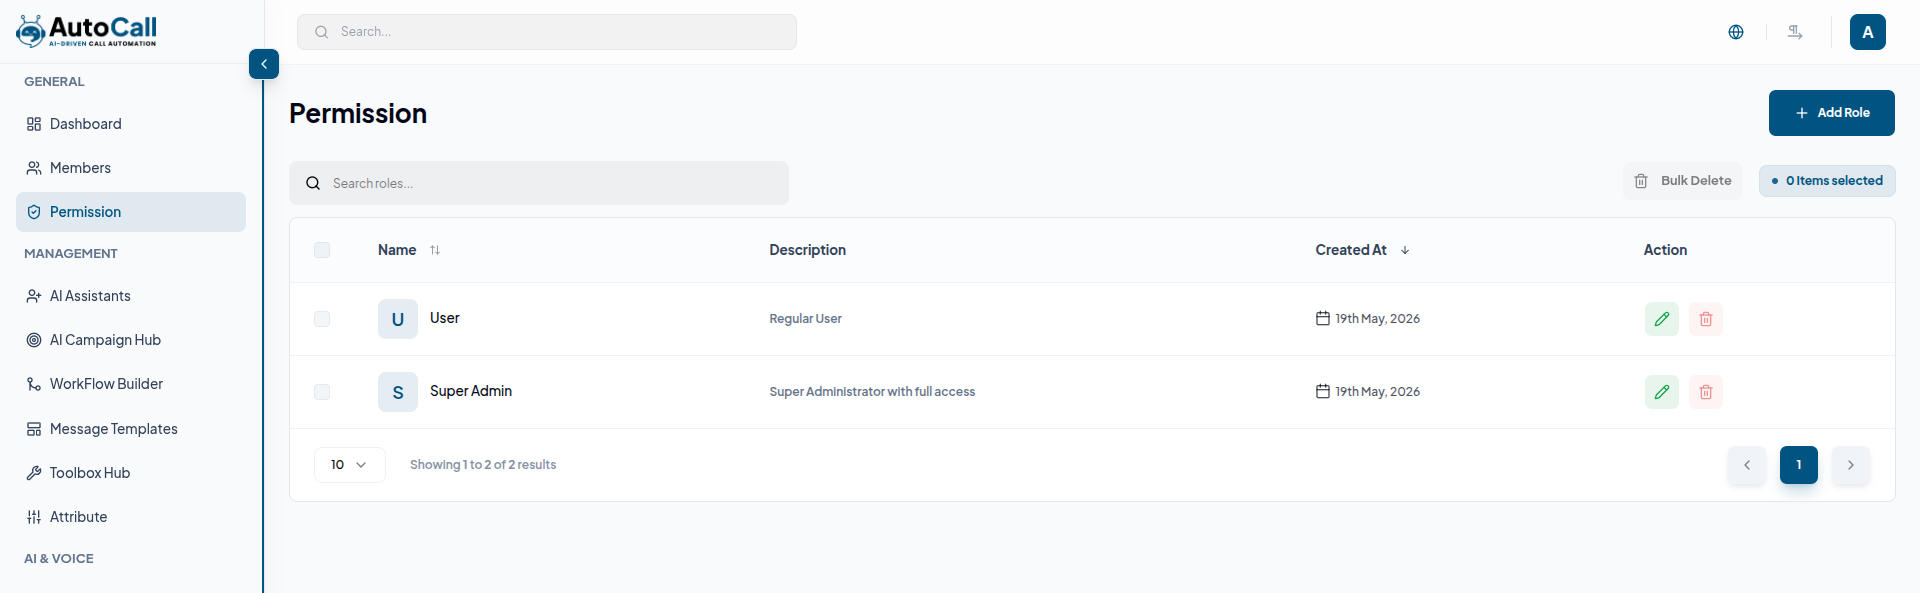Click the User role name
The width and height of the screenshot is (1920, 593).
[445, 318]
